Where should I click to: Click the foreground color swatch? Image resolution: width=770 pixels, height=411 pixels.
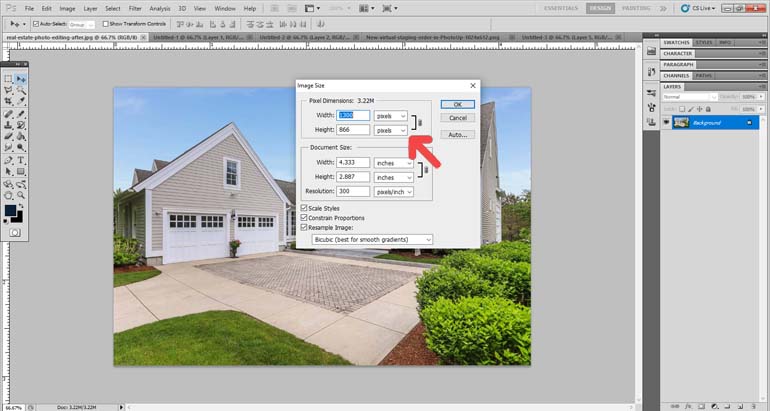(11, 211)
